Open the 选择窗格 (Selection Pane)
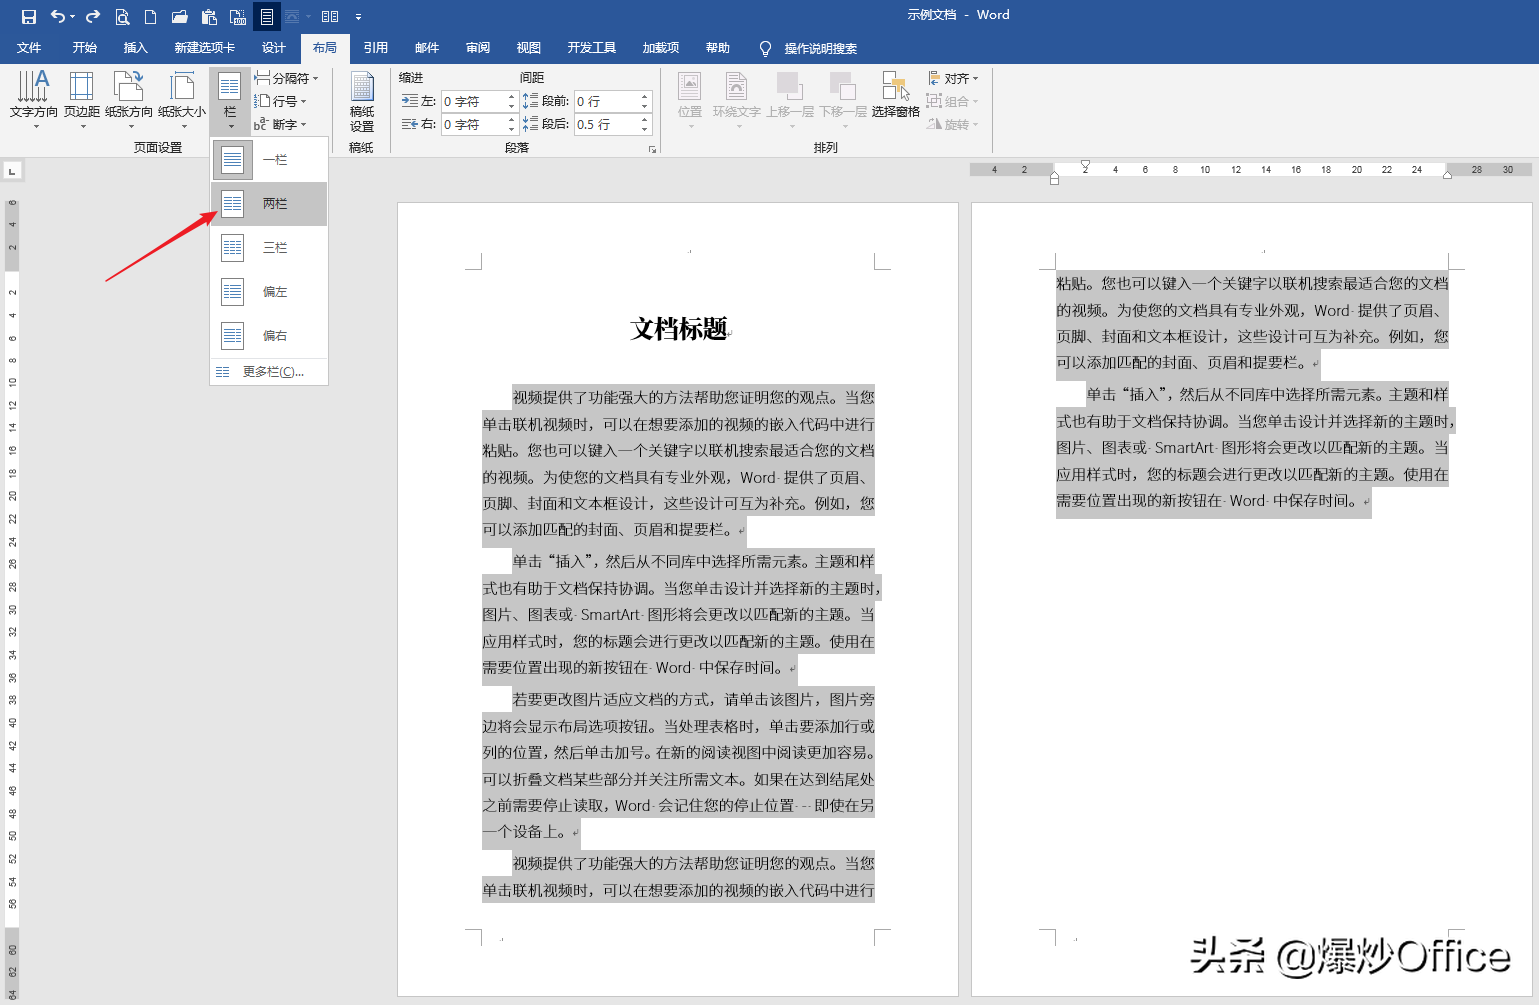The image size is (1539, 1005). pyautogui.click(x=896, y=96)
